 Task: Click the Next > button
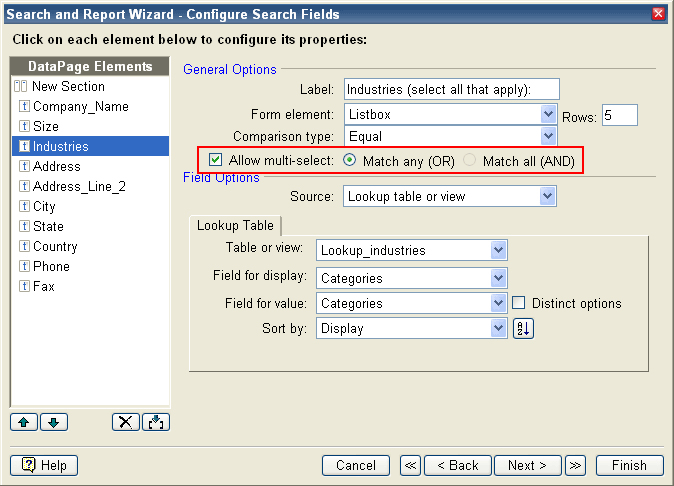[x=528, y=465]
